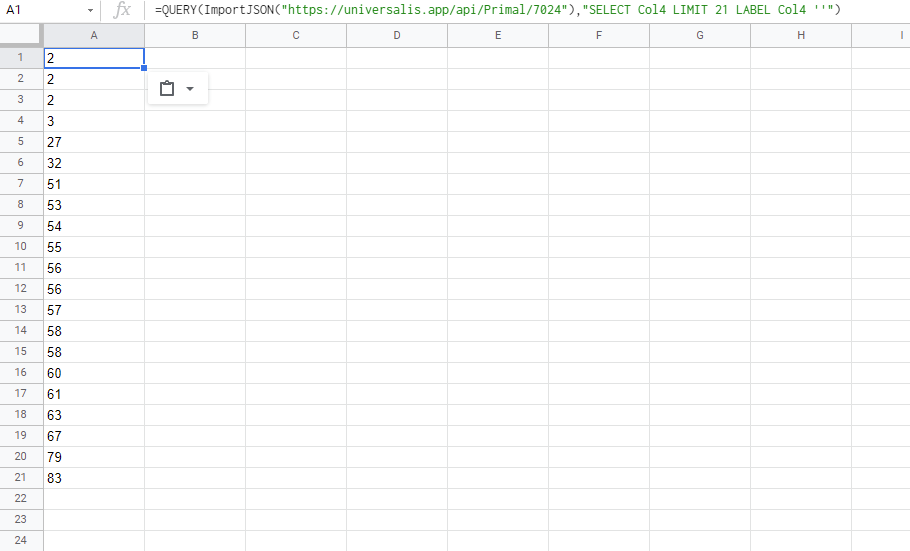The height and width of the screenshot is (551, 910).
Task: Click cell with value 51
Action: 94,184
